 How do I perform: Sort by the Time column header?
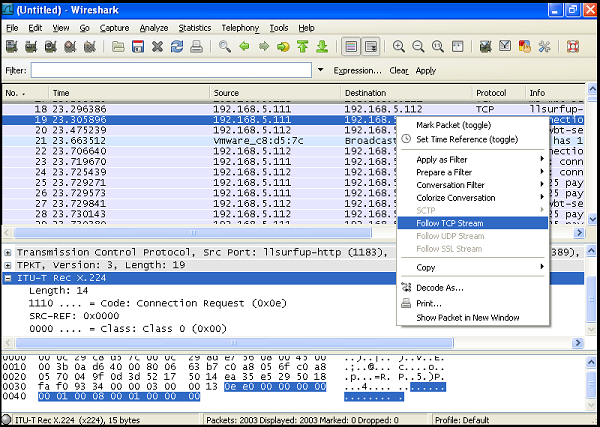[x=129, y=93]
